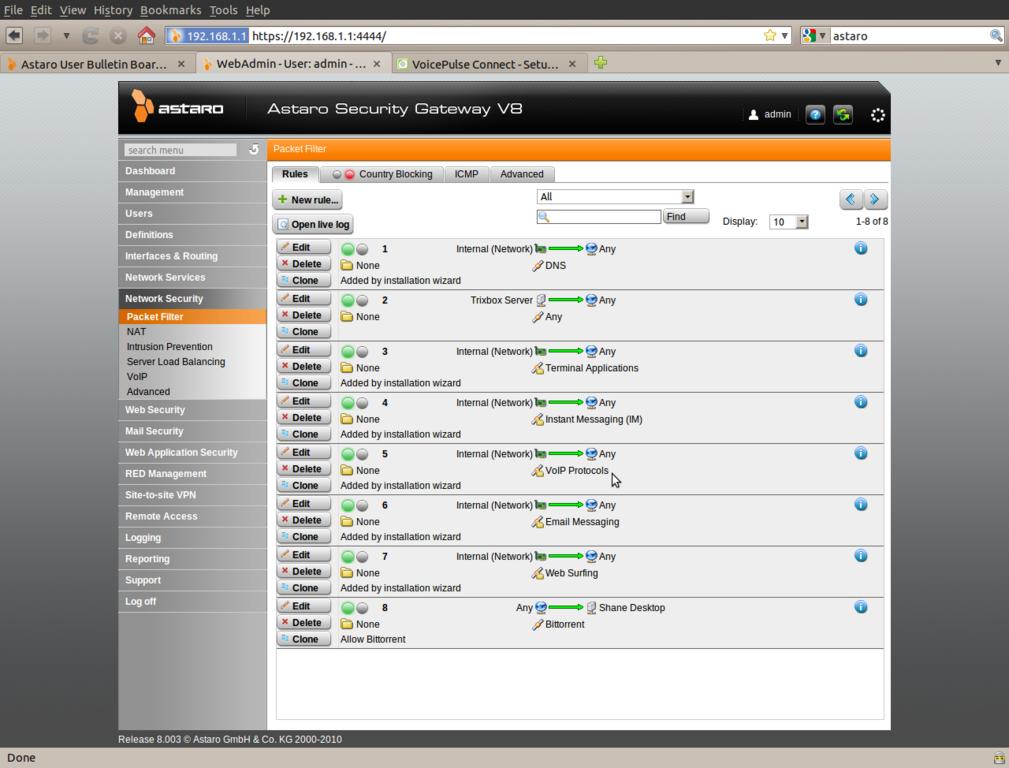Image resolution: width=1009 pixels, height=768 pixels.
Task: Open info icon for rule 2
Action: point(860,299)
